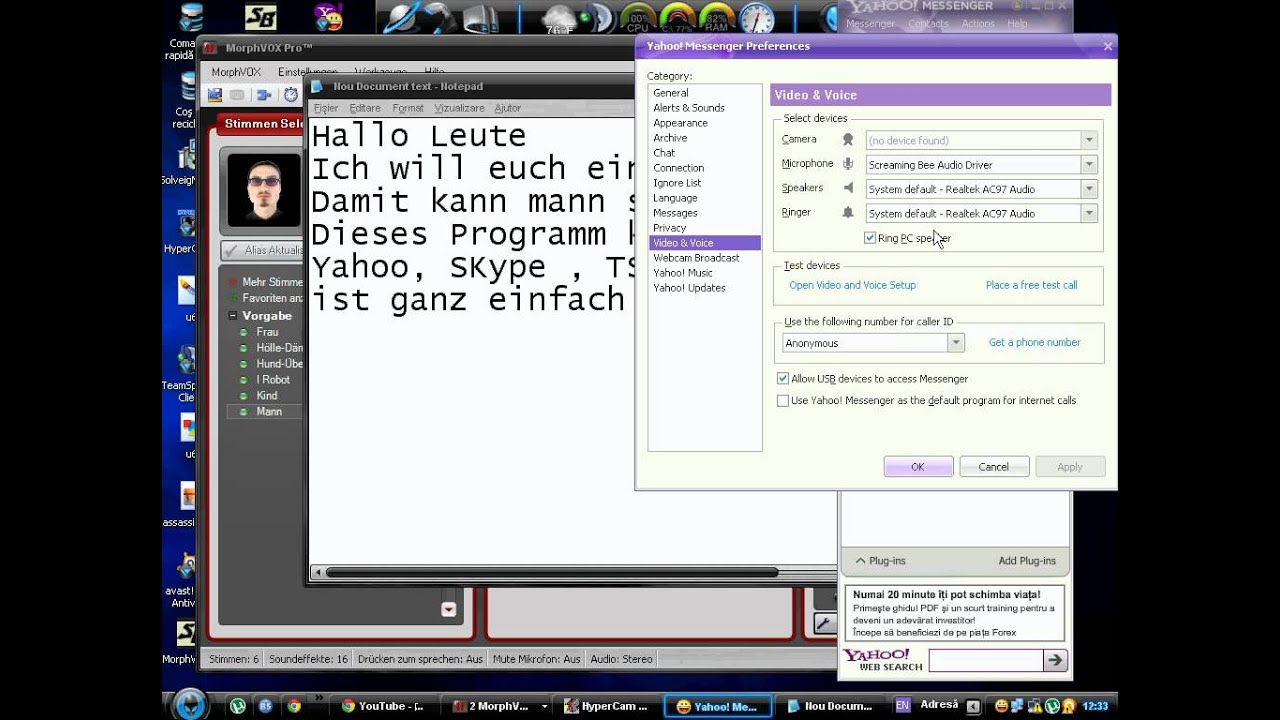Screen dimensions: 1280x720
Task: Click the wrench icon in MorphVOX panel
Action: (824, 624)
